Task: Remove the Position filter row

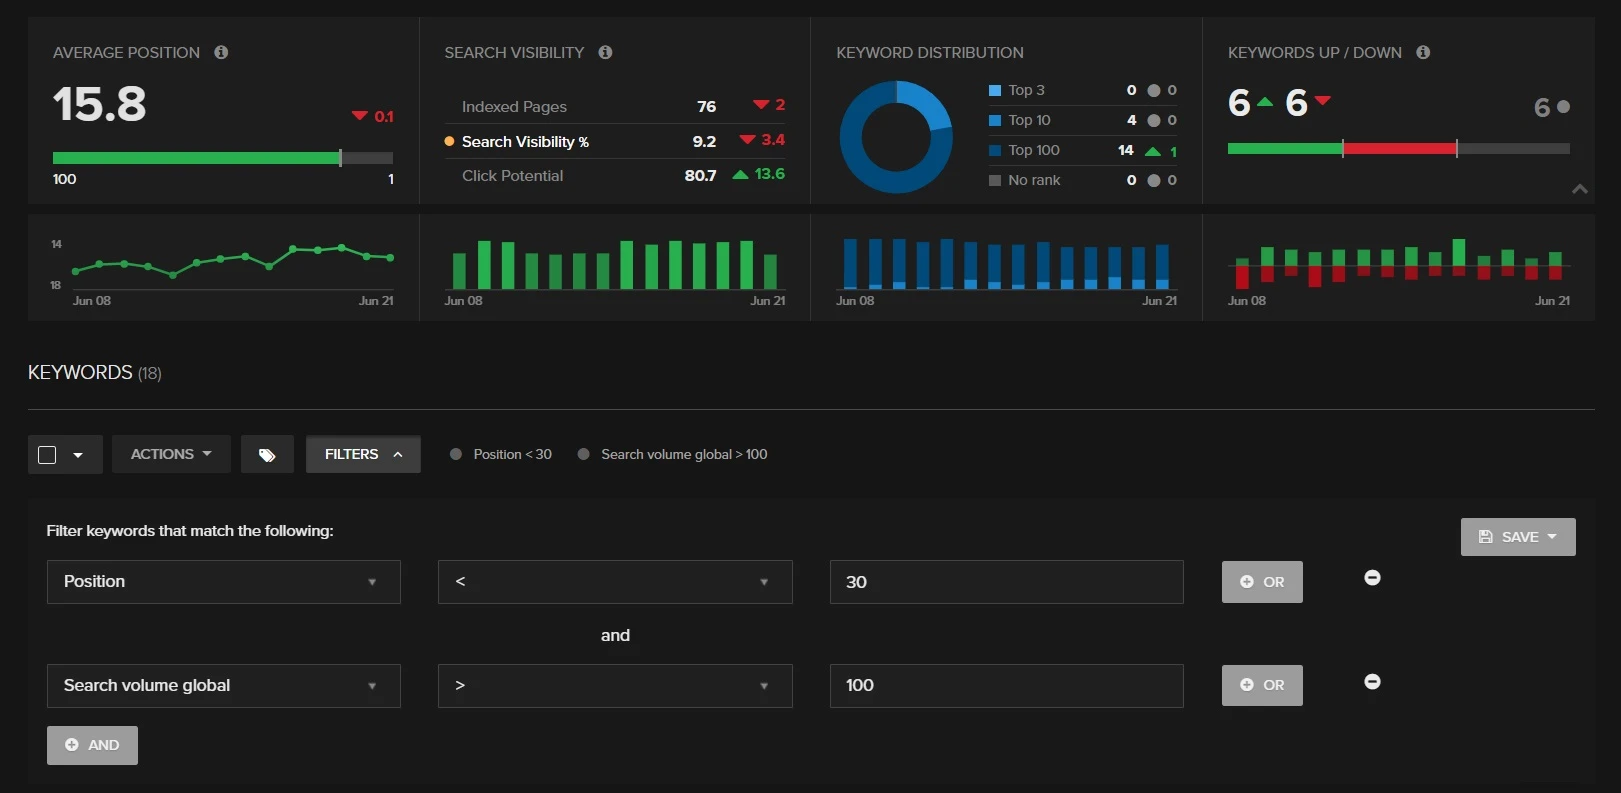Action: [x=1372, y=578]
